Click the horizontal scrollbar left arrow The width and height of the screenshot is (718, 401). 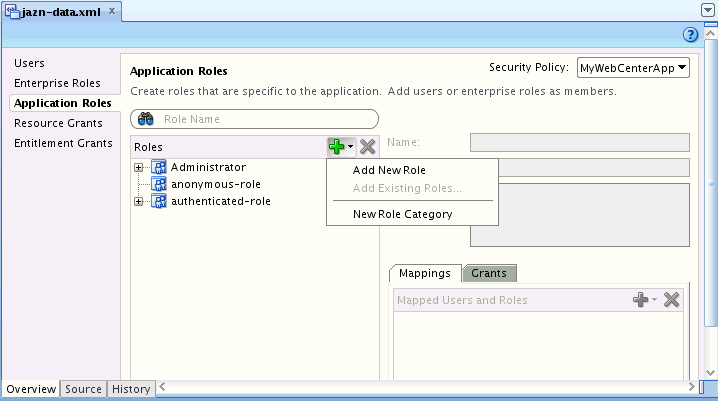pyautogui.click(x=162, y=387)
